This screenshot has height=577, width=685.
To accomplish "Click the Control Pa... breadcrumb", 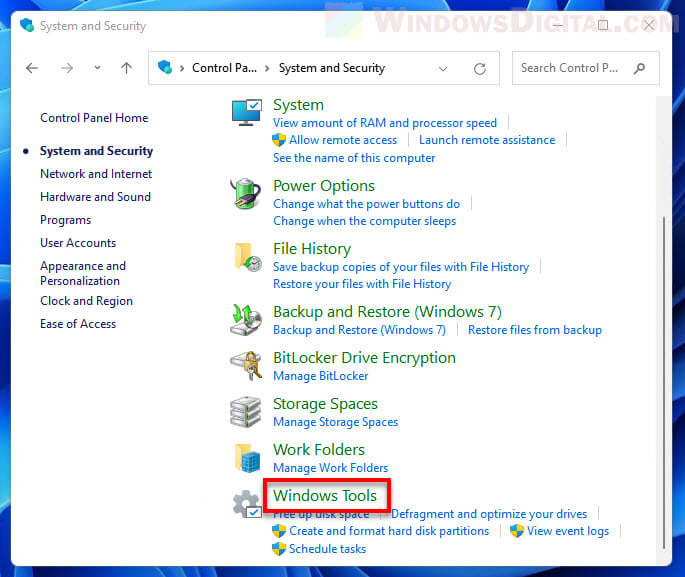I will [224, 68].
